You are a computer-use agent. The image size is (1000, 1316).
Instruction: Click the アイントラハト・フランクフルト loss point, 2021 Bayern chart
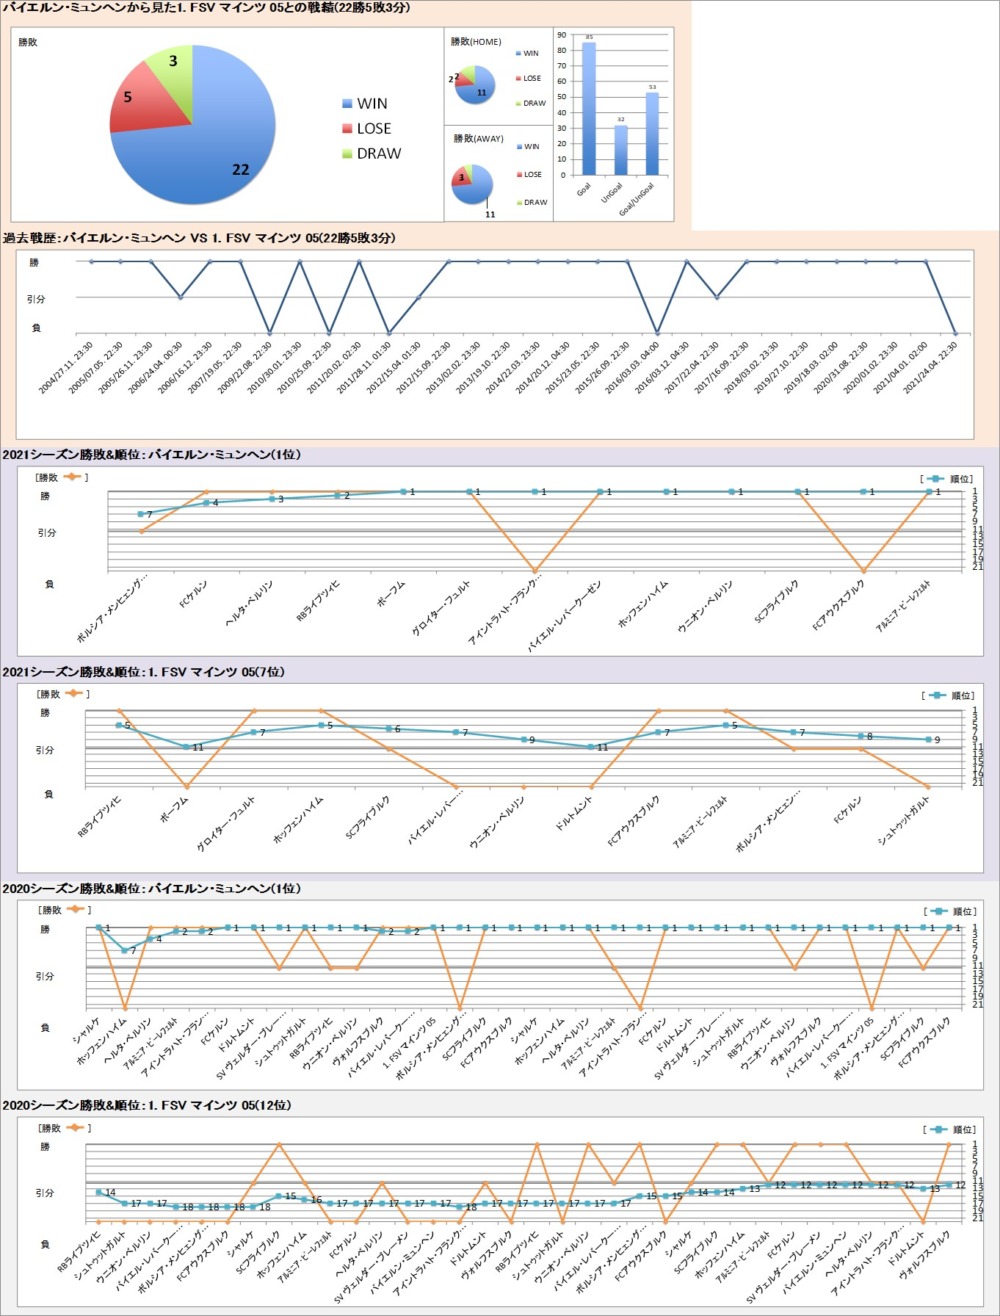pos(535,571)
